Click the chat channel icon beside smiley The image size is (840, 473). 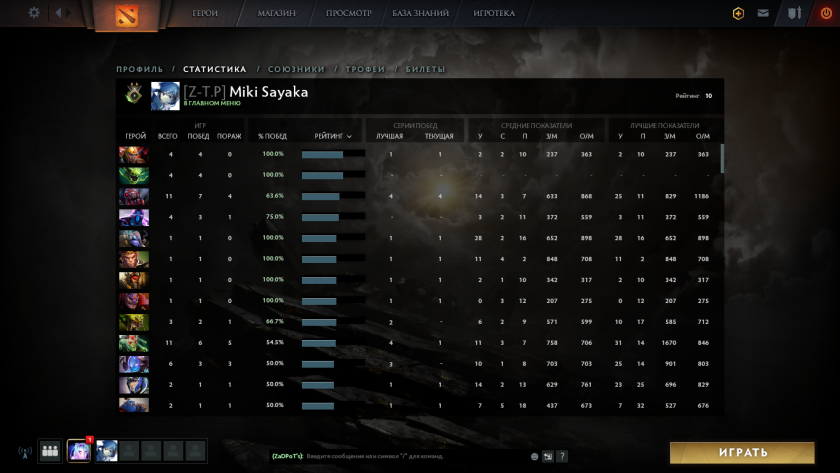pos(548,456)
